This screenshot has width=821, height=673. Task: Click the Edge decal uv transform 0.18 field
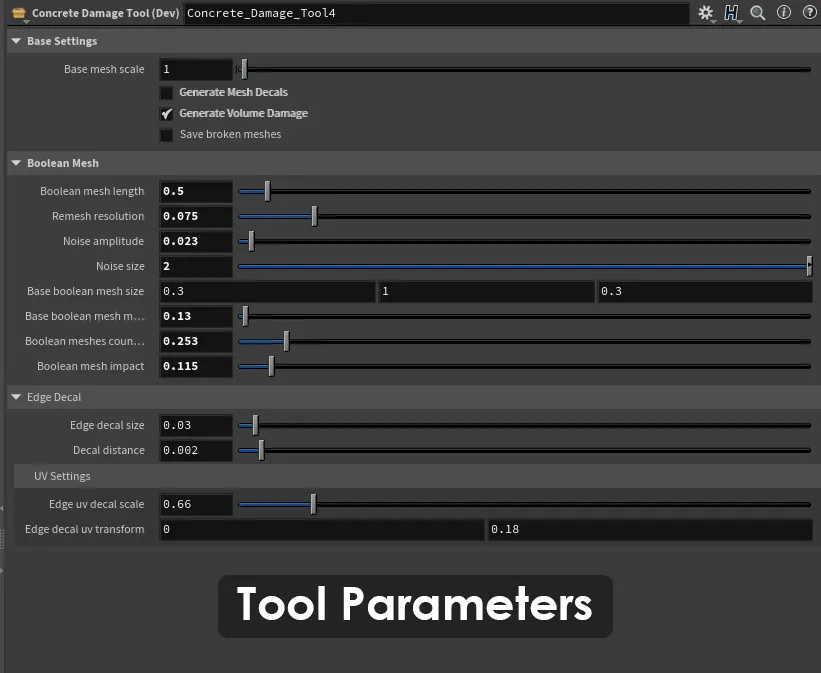[x=650, y=529]
